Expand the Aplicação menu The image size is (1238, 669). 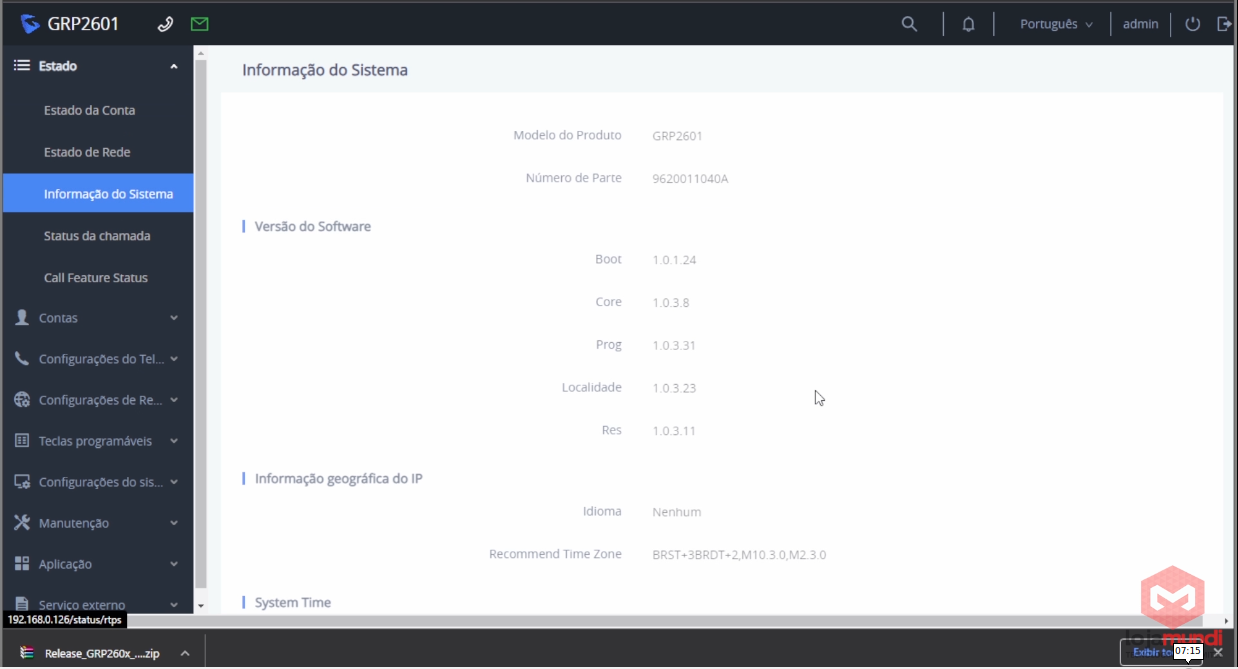pyautogui.click(x=174, y=564)
